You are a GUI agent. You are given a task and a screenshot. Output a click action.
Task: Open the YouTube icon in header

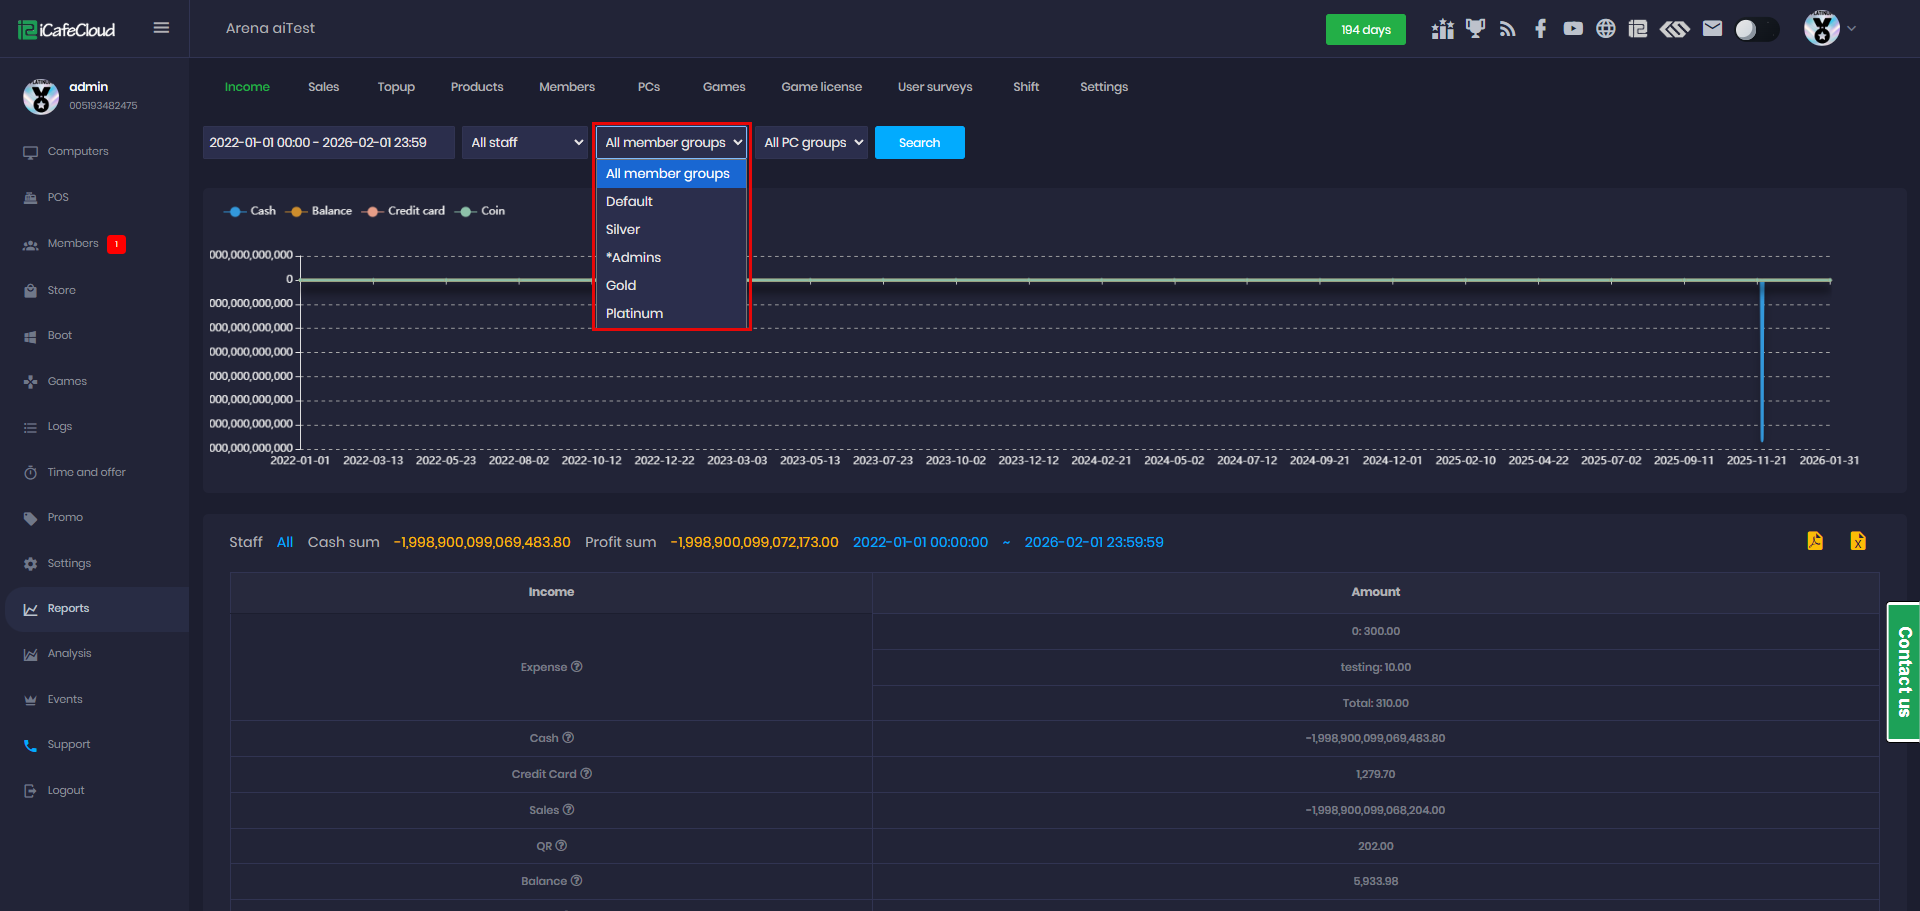(1573, 29)
